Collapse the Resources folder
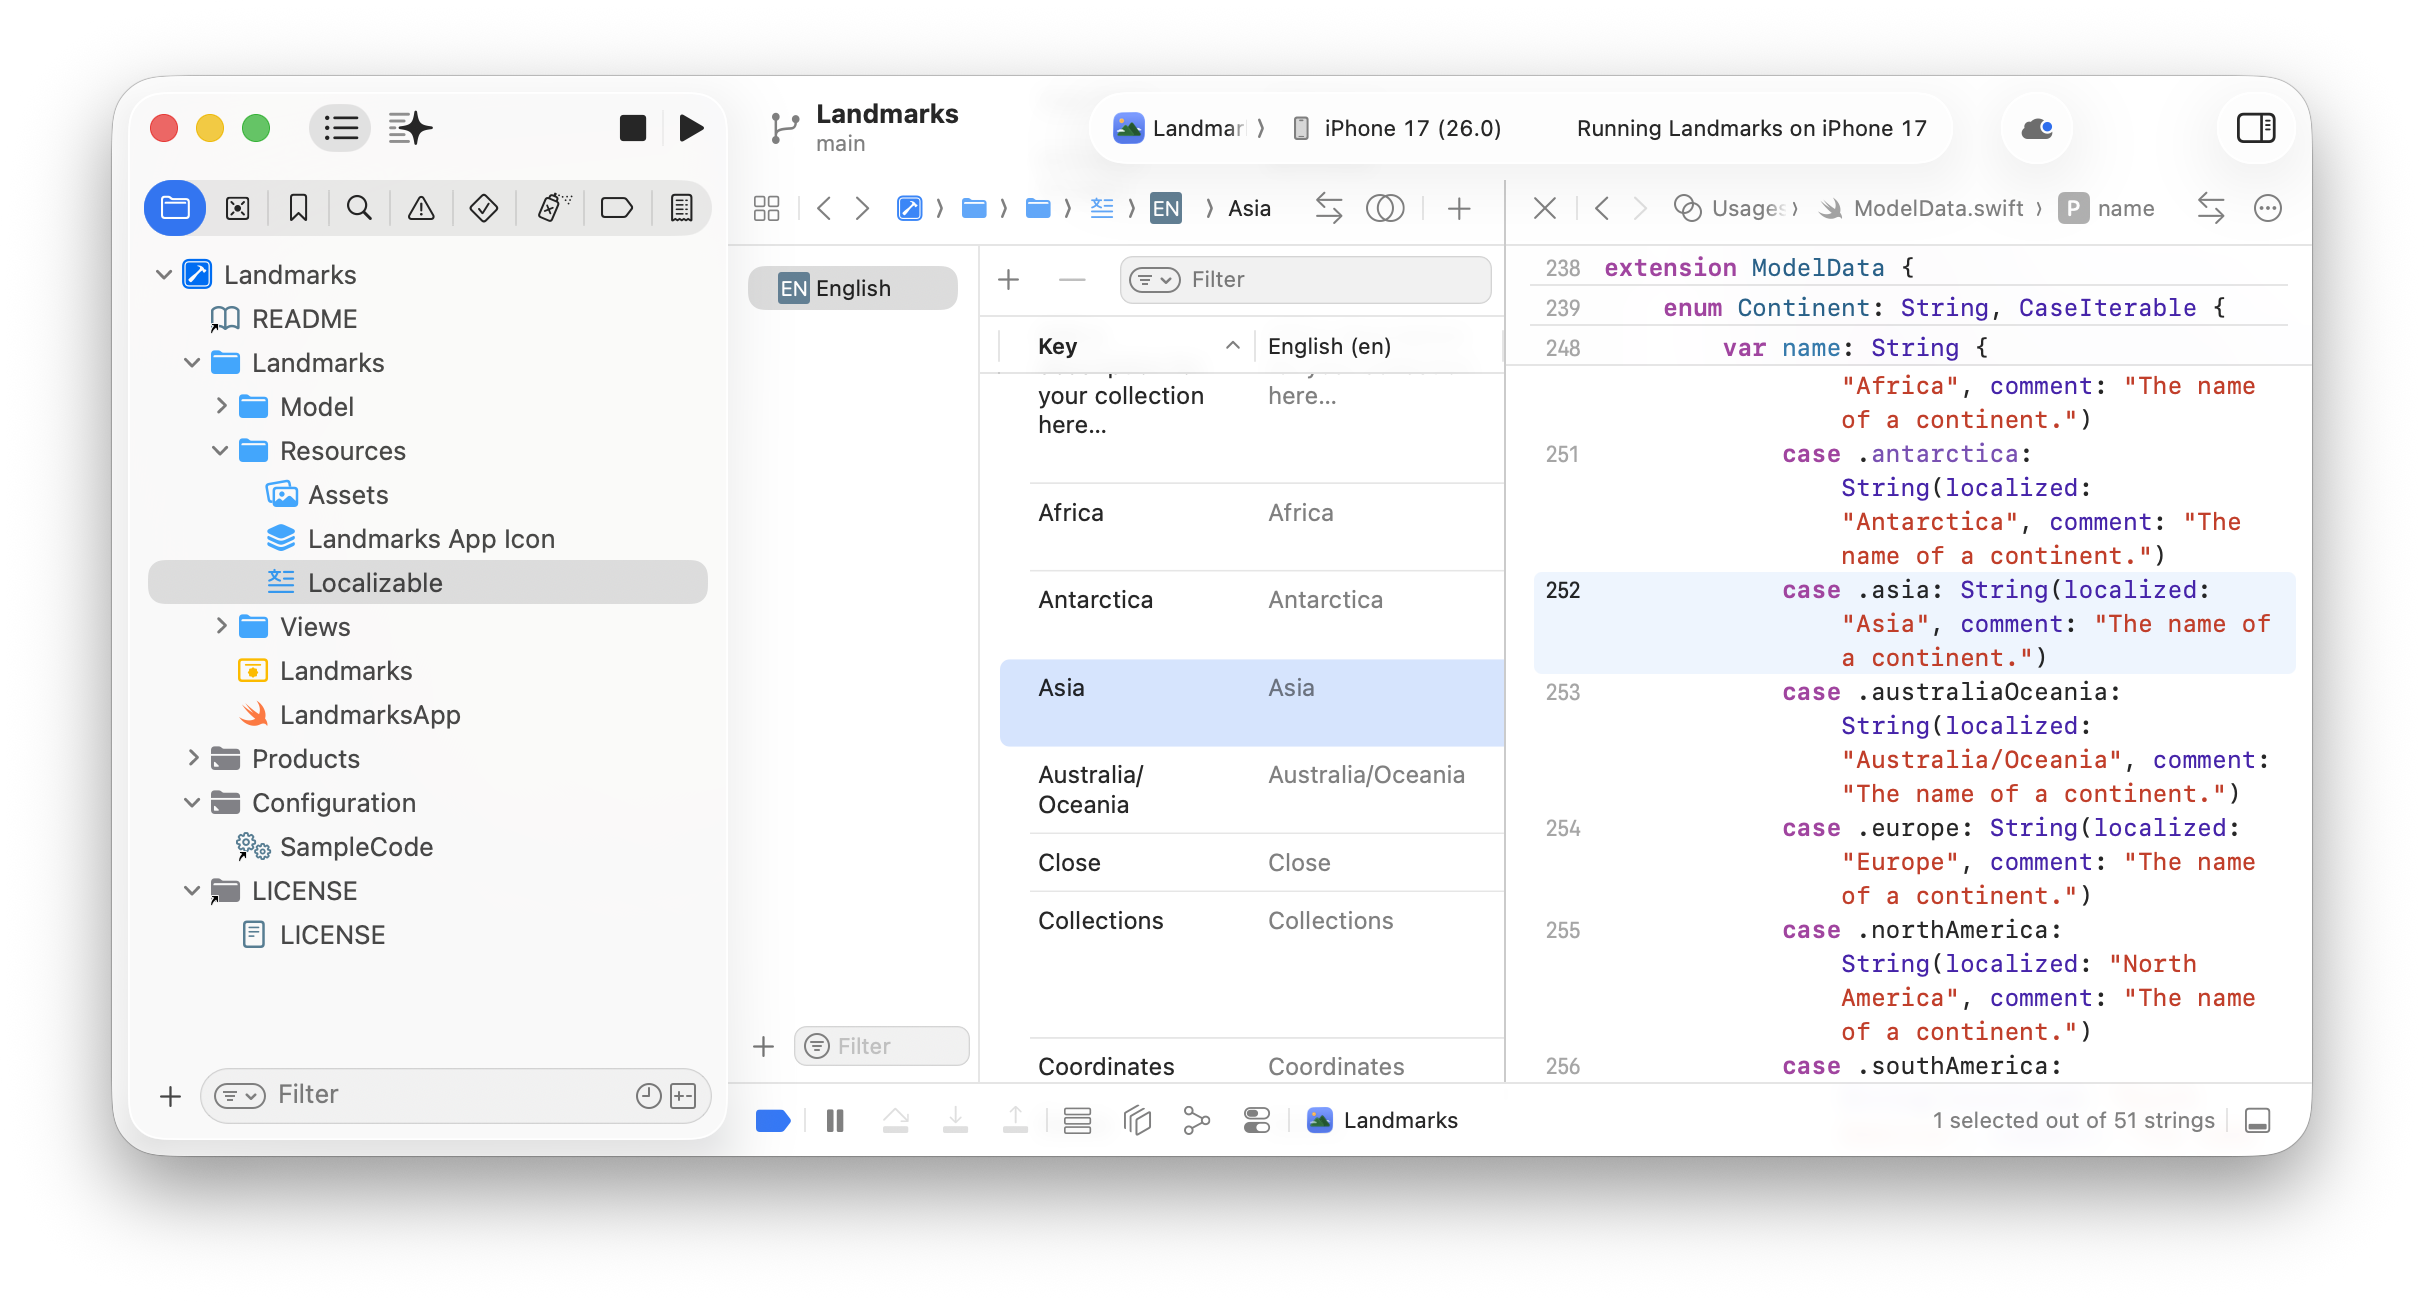This screenshot has width=2424, height=1304. pyautogui.click(x=220, y=450)
